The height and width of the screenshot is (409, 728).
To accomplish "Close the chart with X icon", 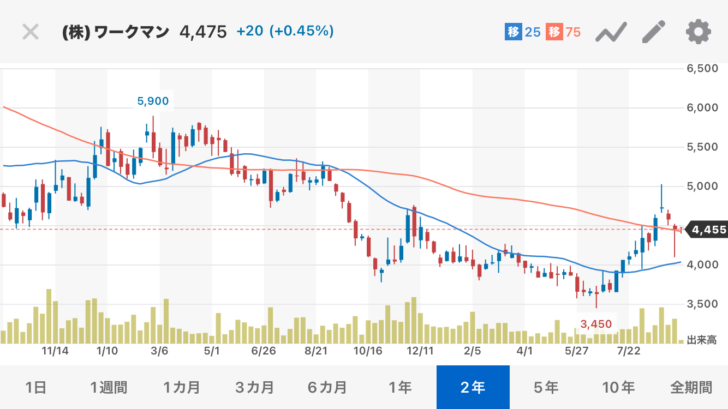I will [x=31, y=31].
